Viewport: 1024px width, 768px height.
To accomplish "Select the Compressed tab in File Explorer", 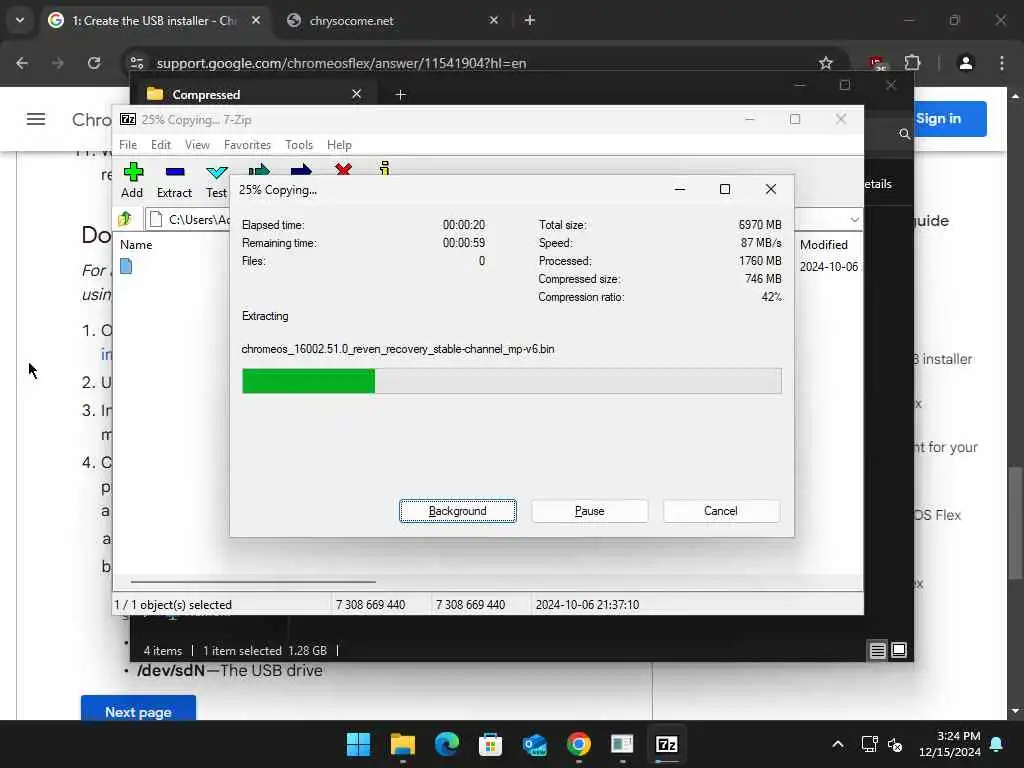I will [255, 95].
